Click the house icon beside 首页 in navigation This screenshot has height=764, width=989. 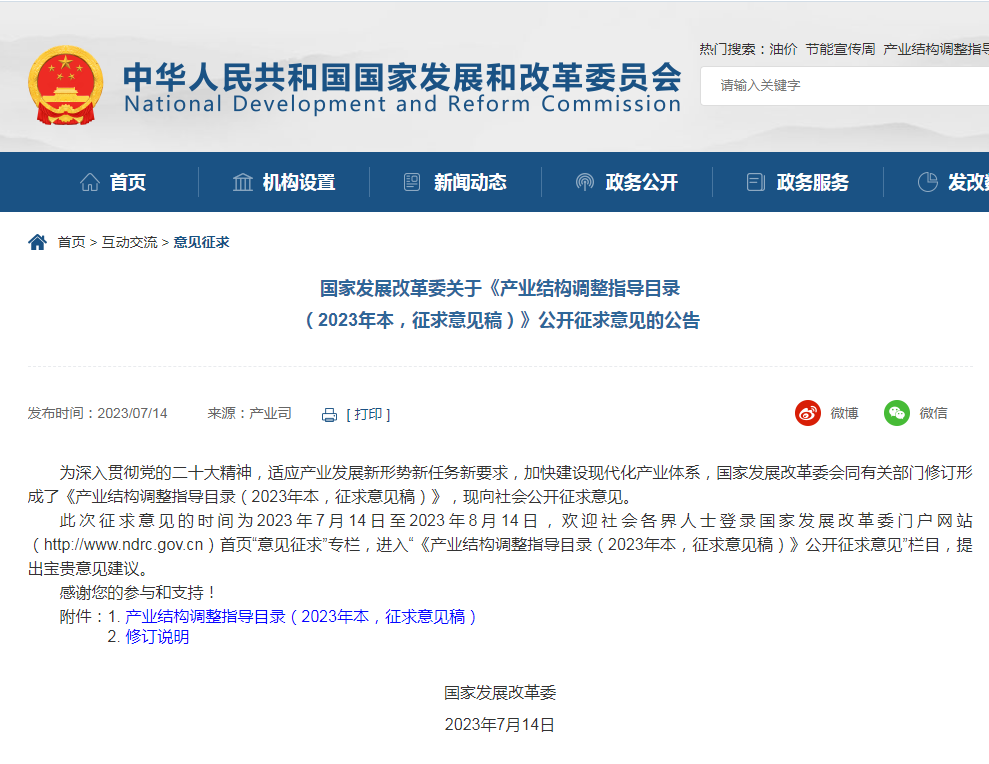coord(90,182)
